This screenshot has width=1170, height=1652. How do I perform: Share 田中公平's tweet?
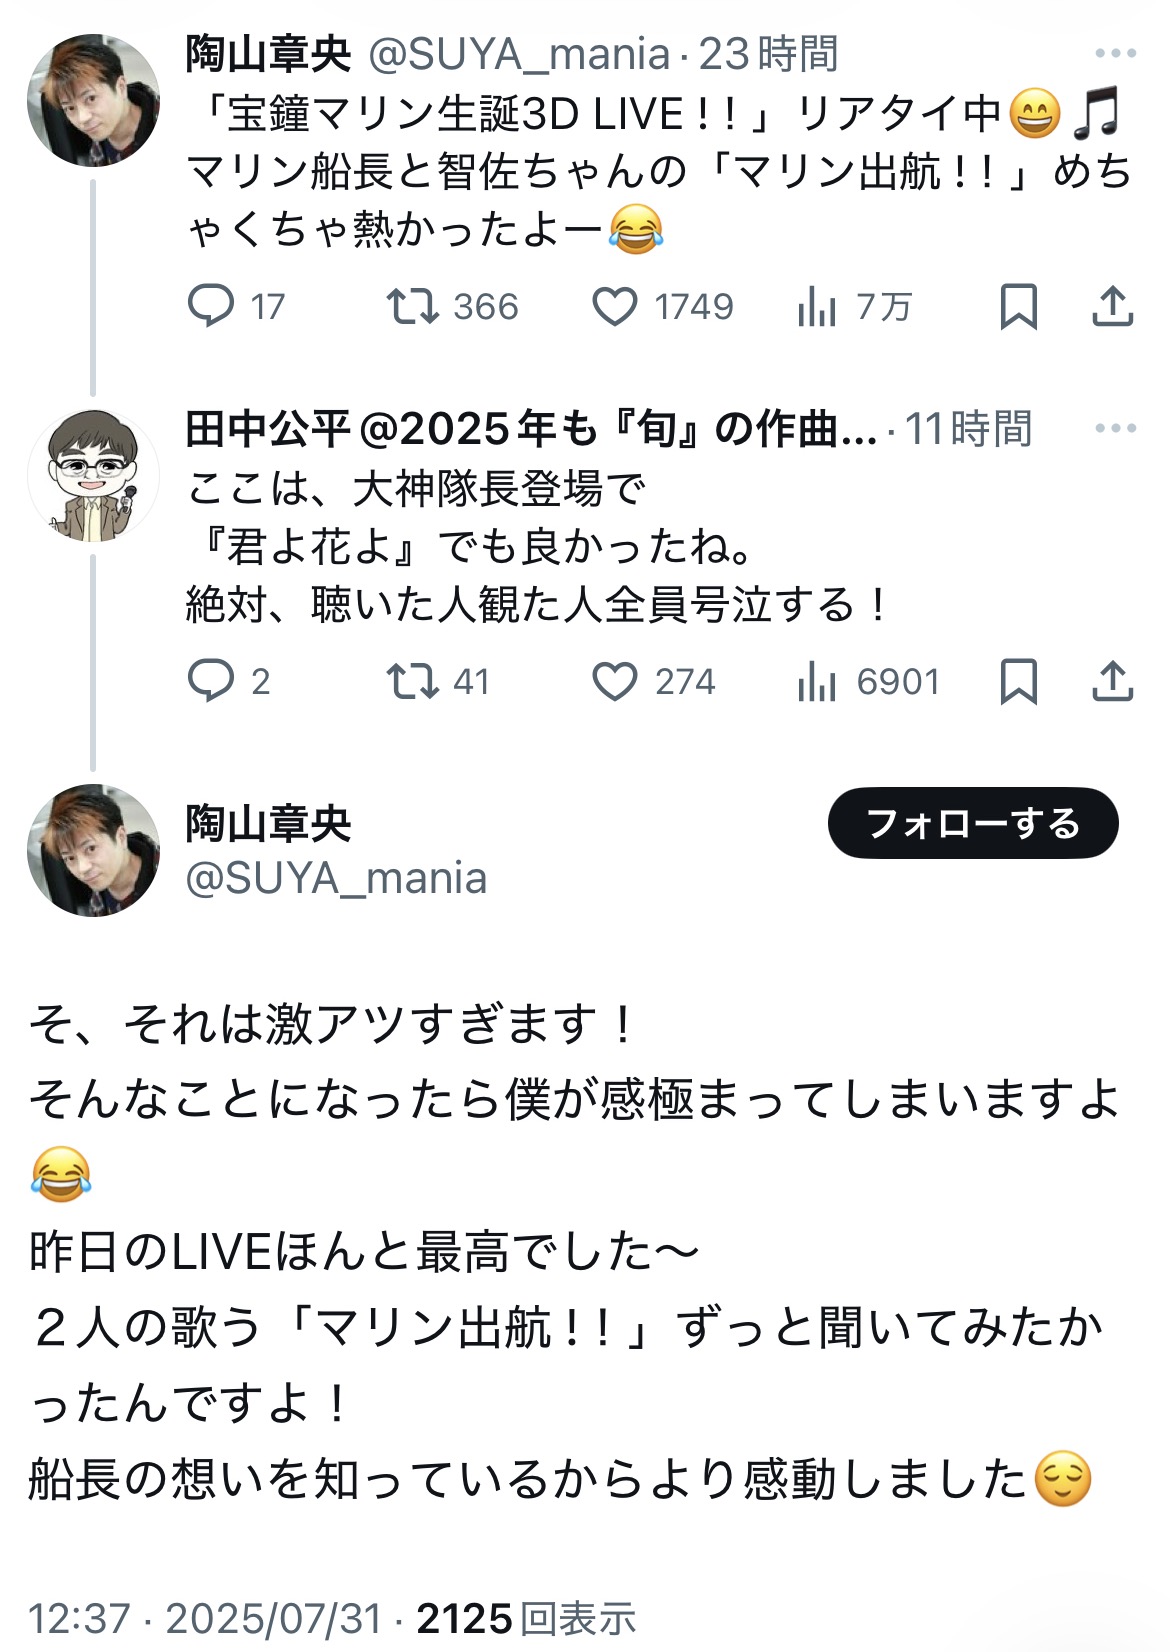(x=1112, y=681)
